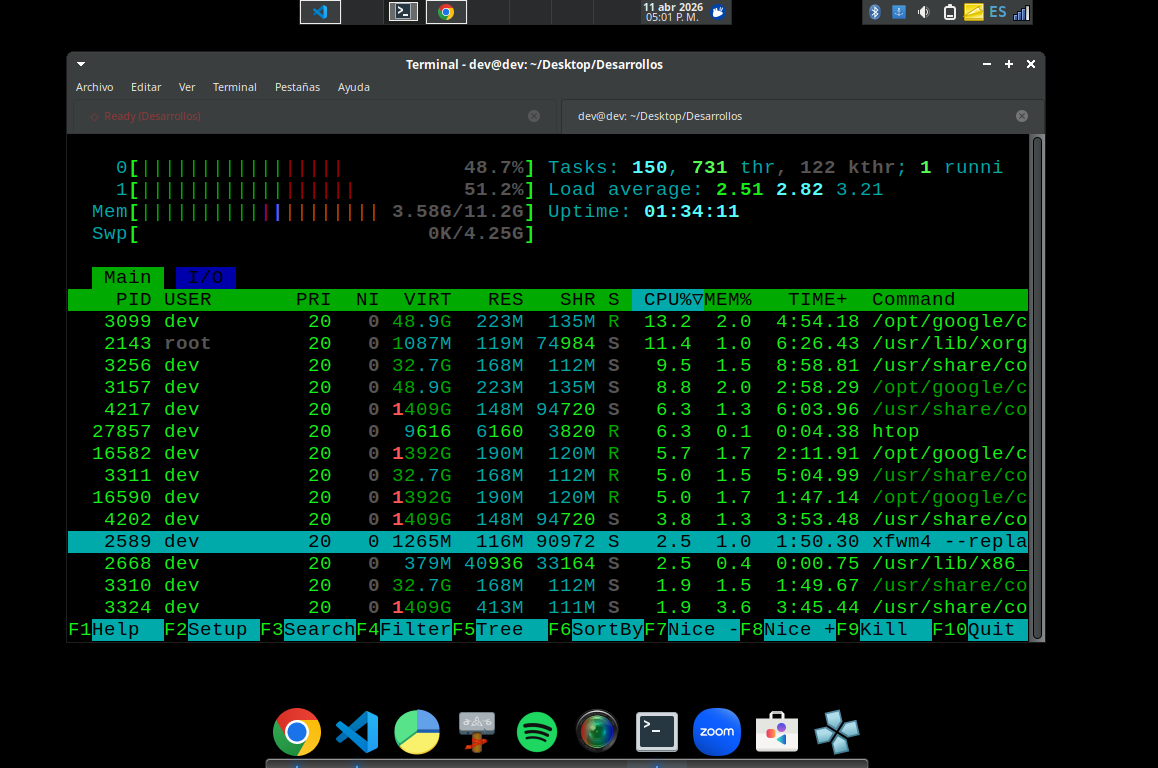
Task: Sort by the CPU% column header
Action: tap(668, 300)
